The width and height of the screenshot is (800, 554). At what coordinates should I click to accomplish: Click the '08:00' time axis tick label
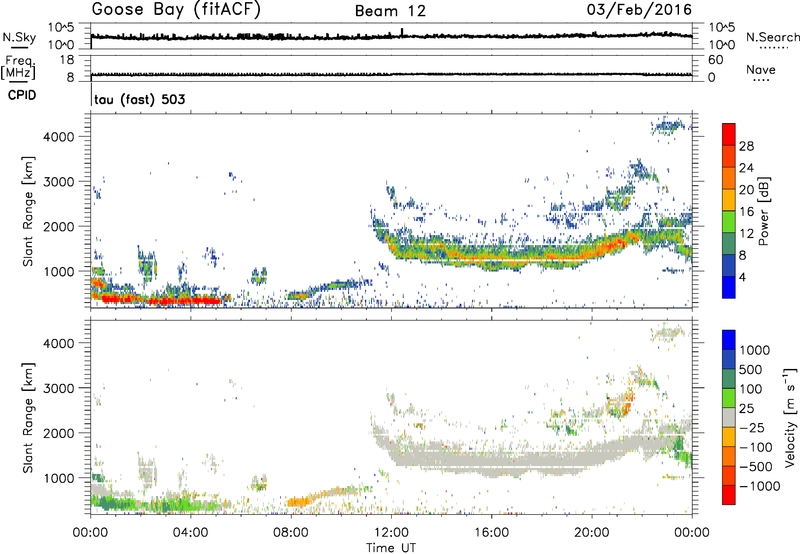click(x=291, y=533)
